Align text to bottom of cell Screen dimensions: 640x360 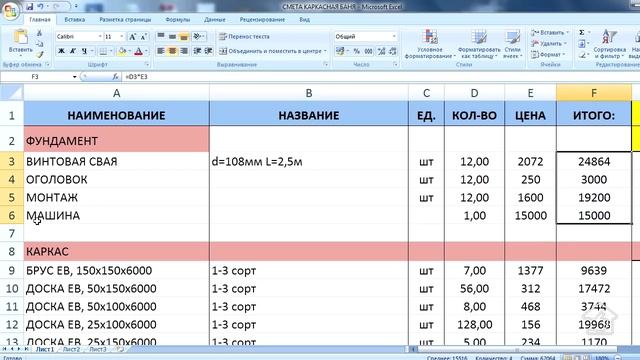click(184, 36)
